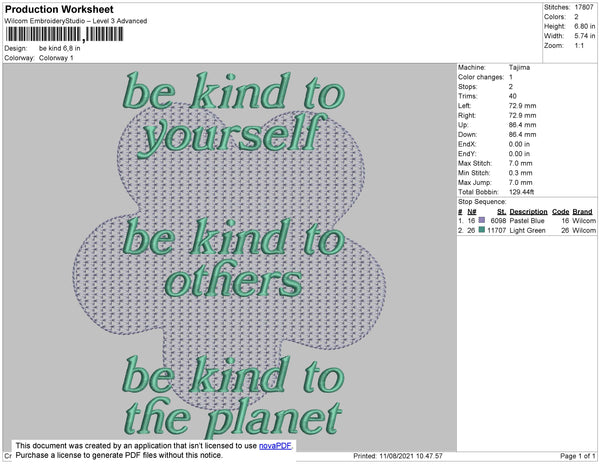Click the 'Brand' column header
The image size is (600, 464).
(582, 212)
